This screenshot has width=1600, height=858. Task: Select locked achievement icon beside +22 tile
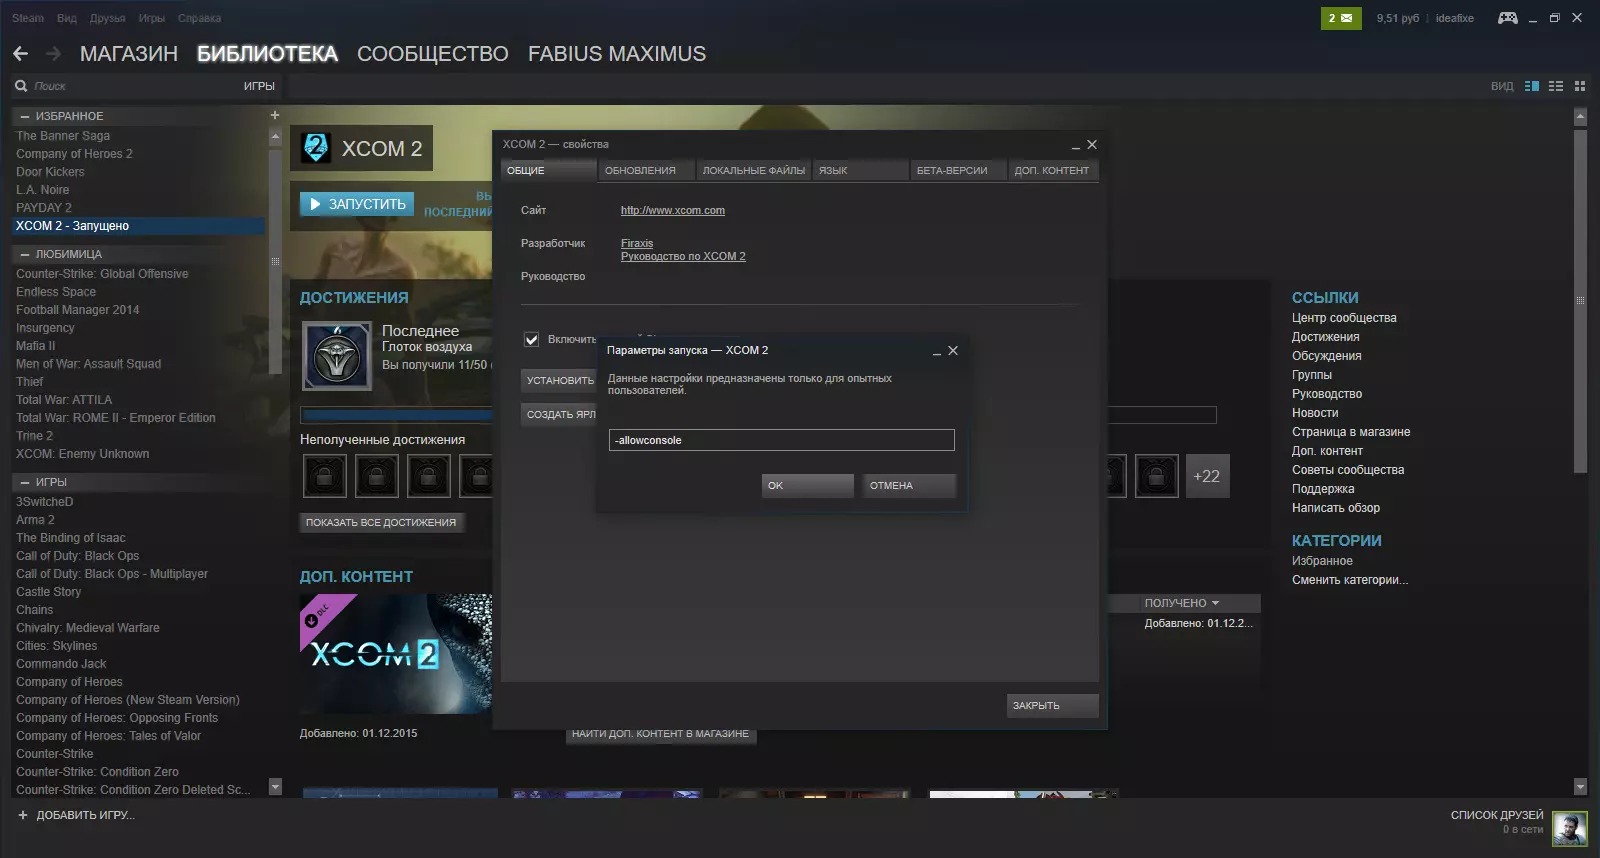click(1157, 476)
